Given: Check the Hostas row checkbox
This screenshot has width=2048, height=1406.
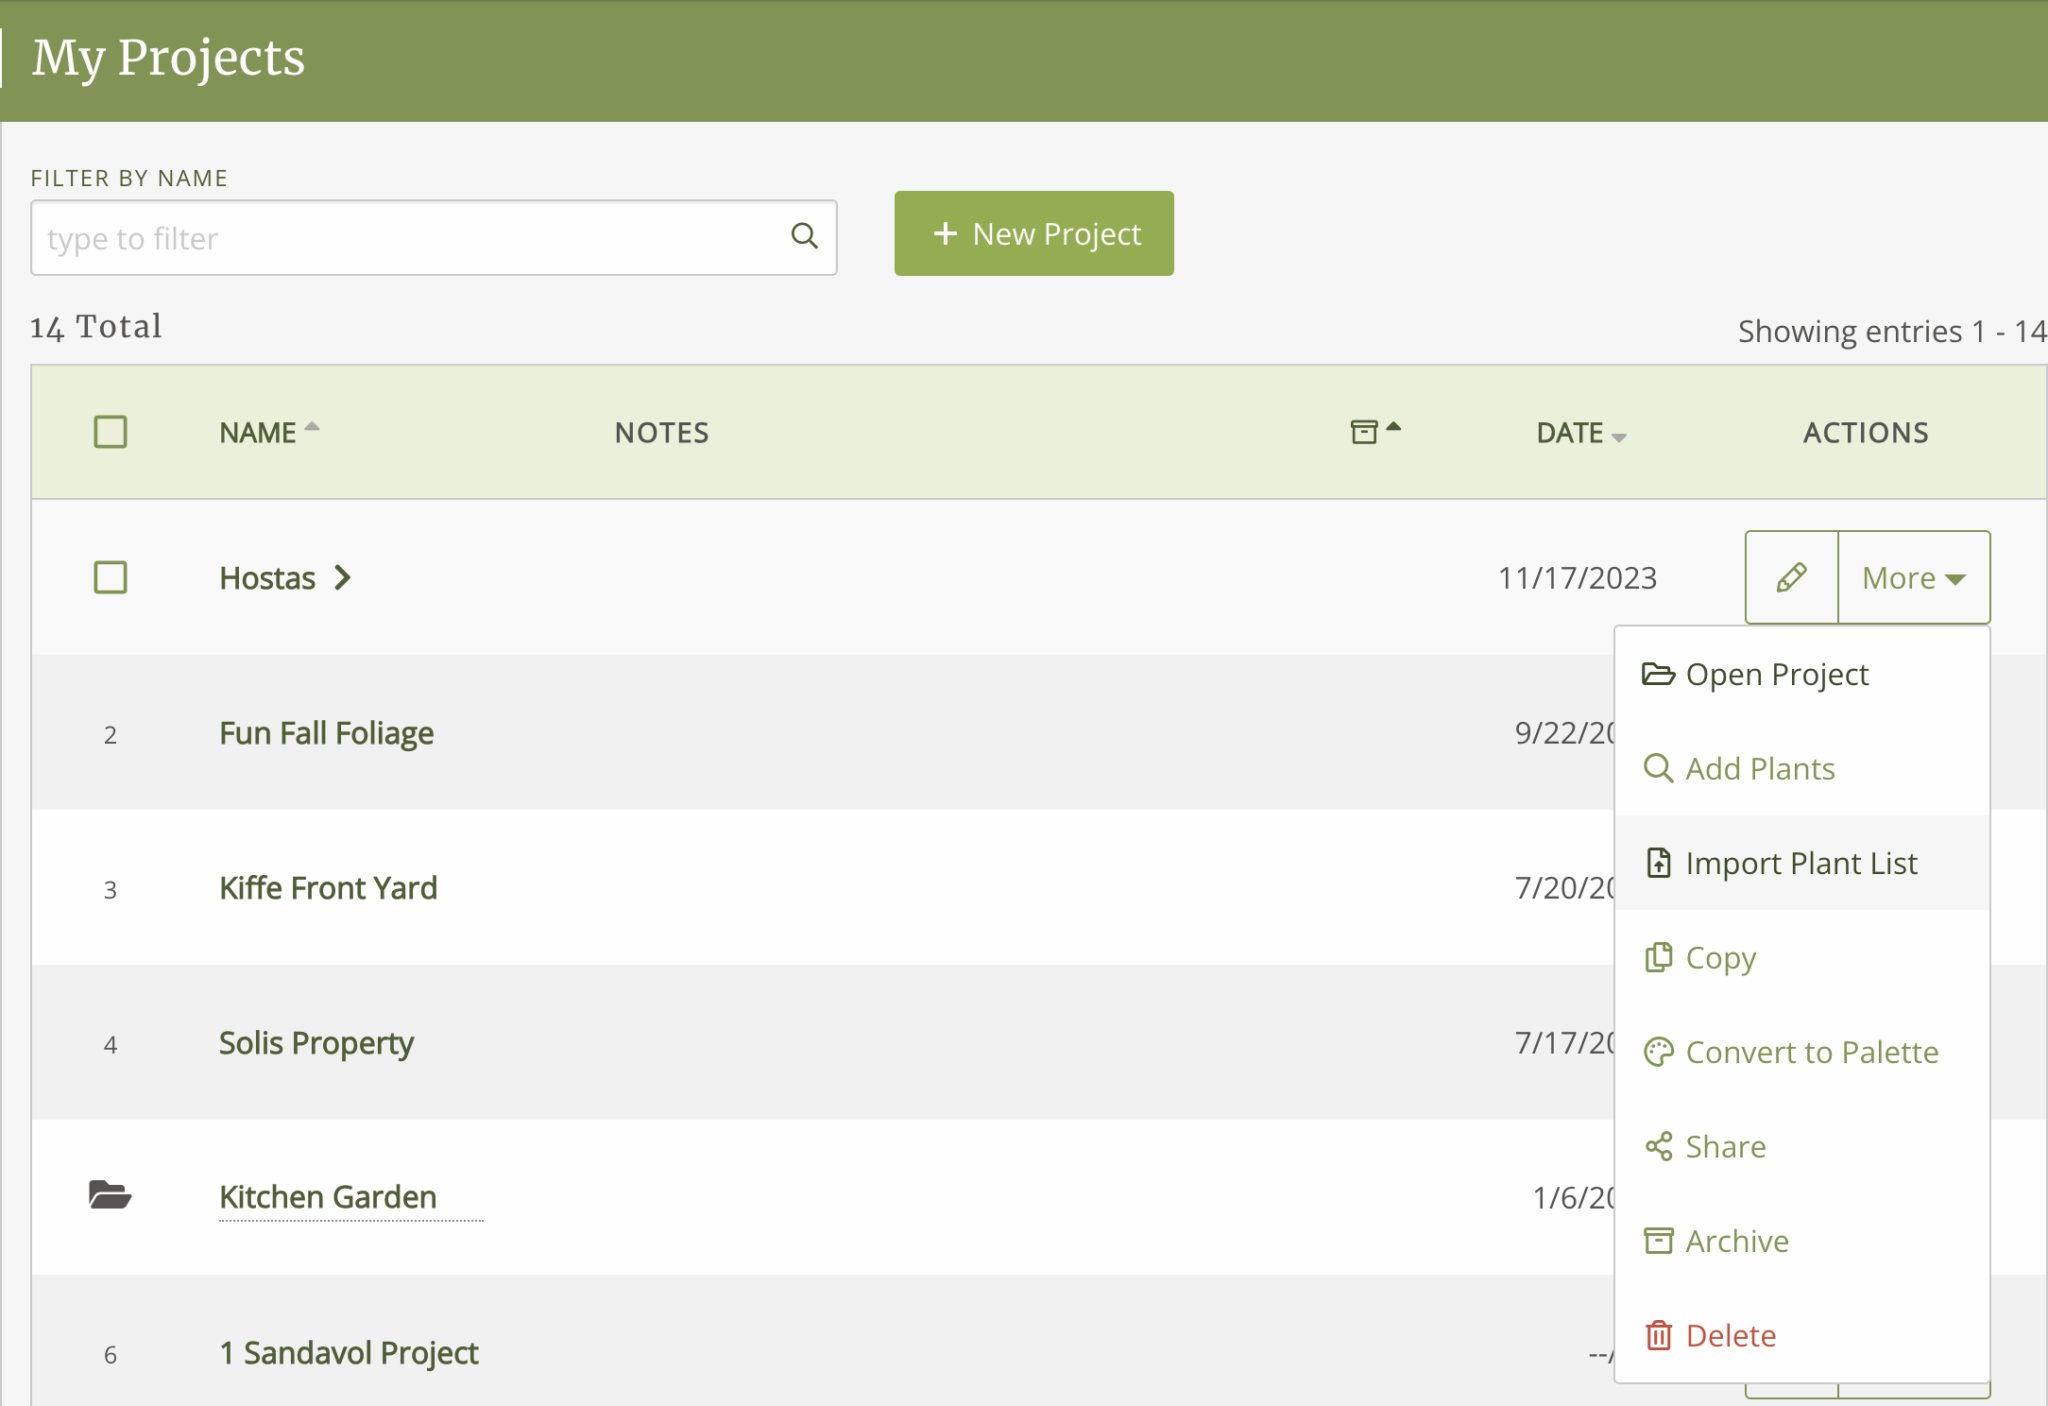Looking at the screenshot, I should 110,577.
